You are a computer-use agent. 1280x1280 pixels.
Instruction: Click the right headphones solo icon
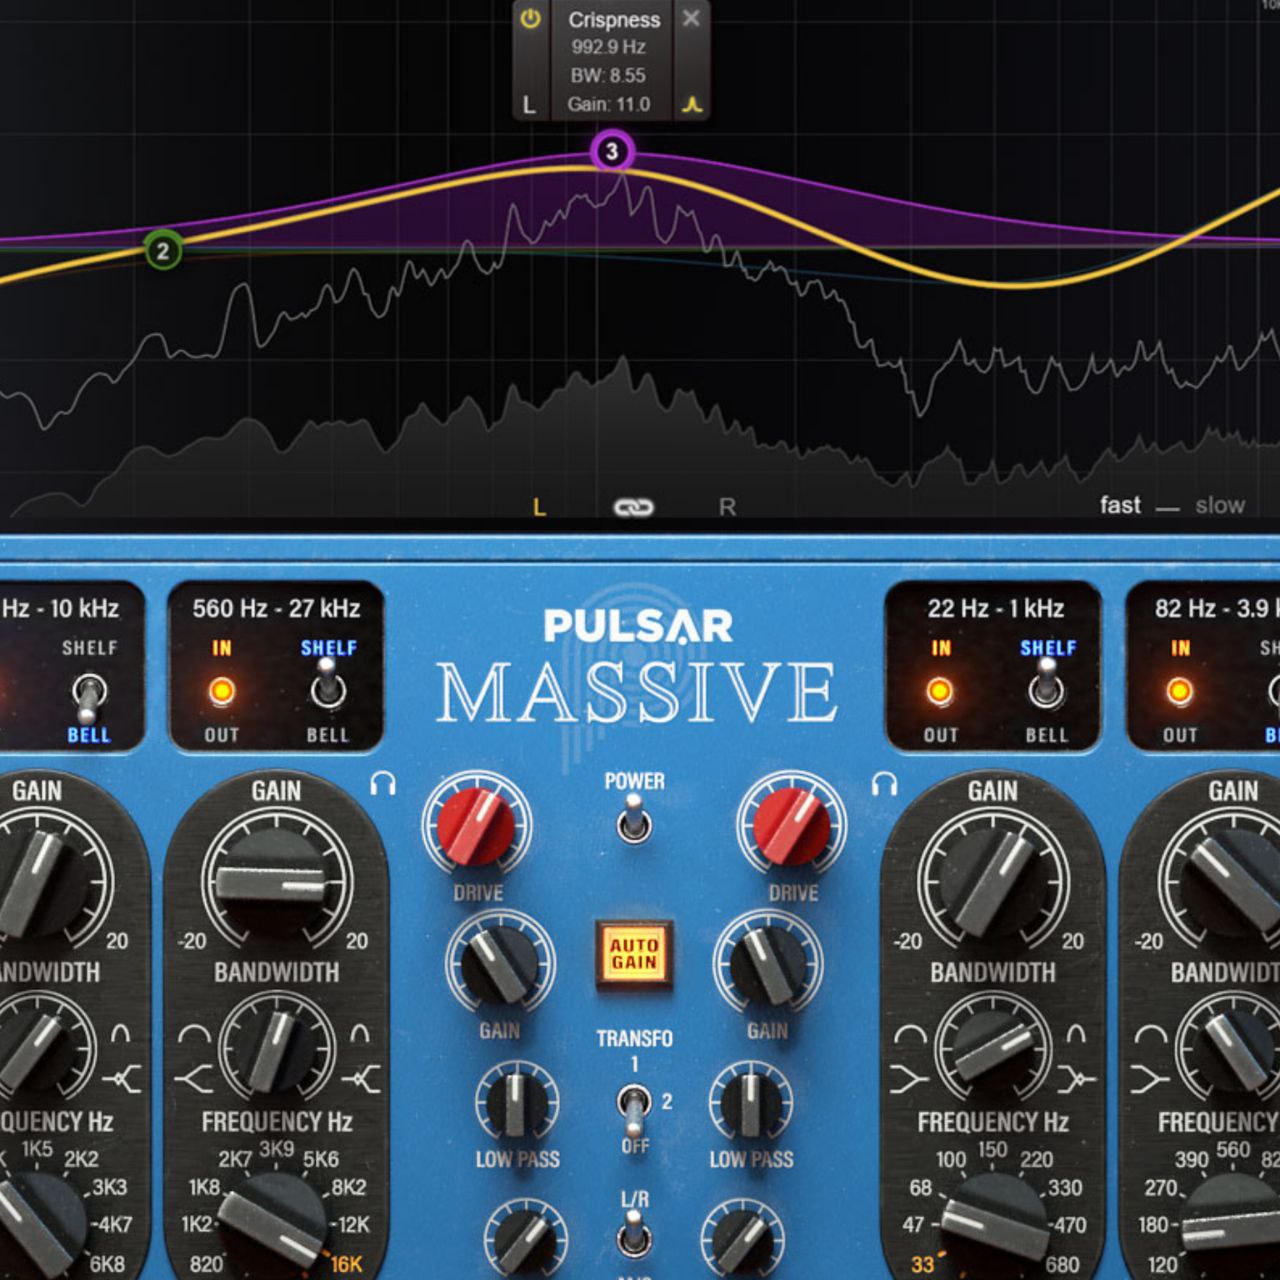coord(883,783)
